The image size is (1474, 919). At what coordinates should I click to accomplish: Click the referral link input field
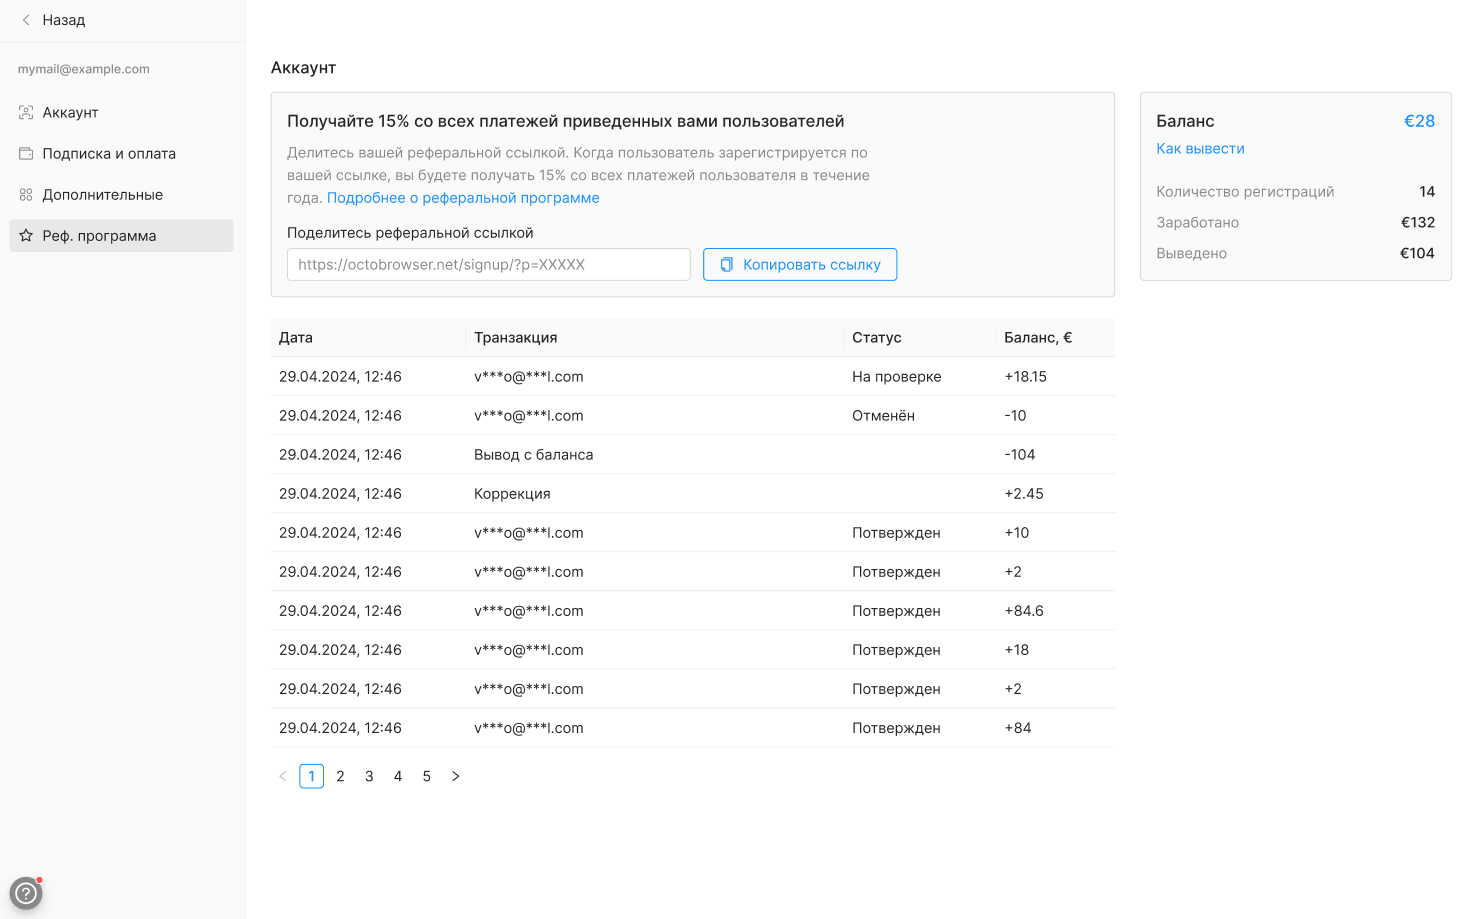pyautogui.click(x=489, y=265)
